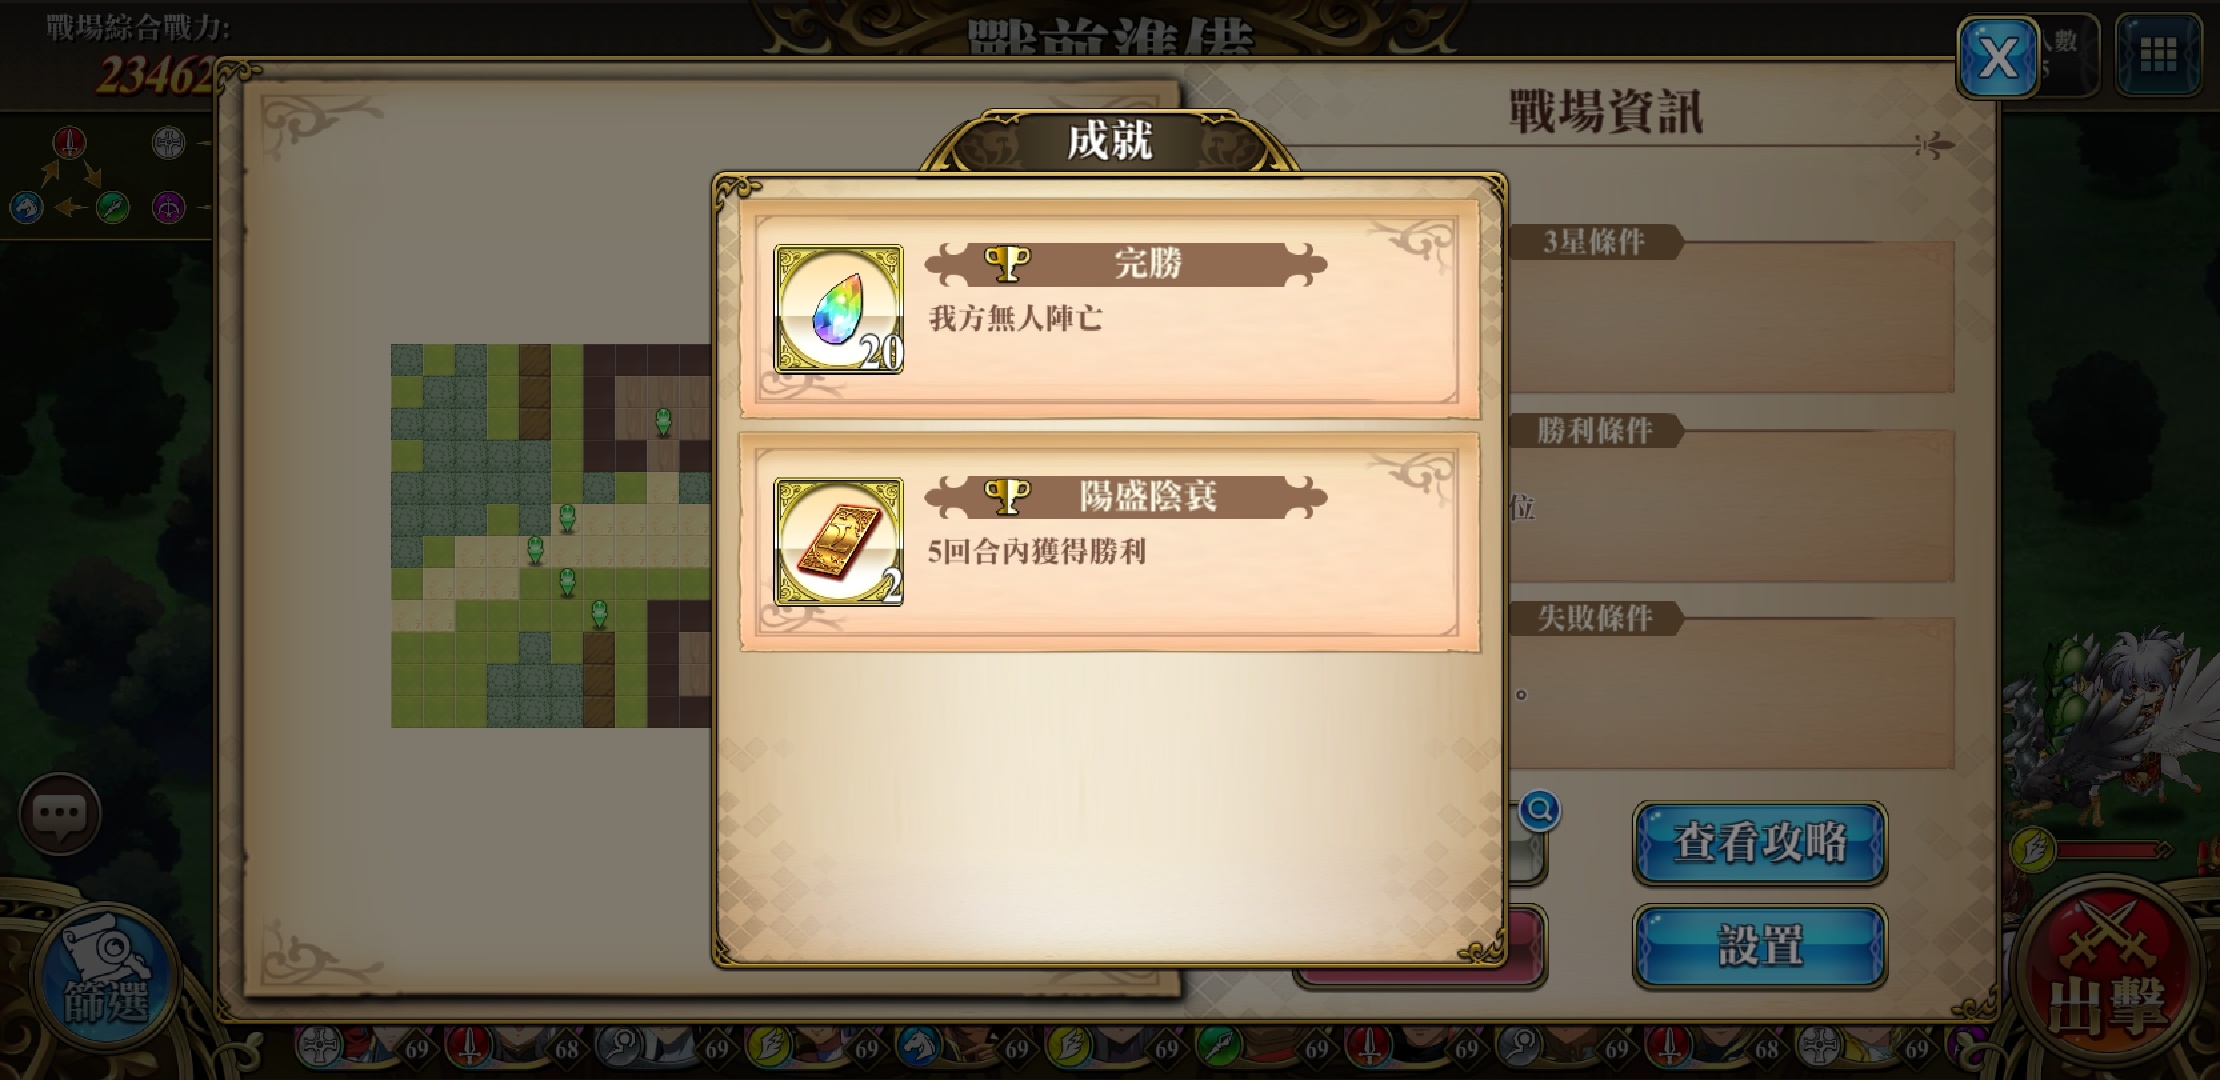
Task: Close the achievement popup with X
Action: pyautogui.click(x=1997, y=58)
